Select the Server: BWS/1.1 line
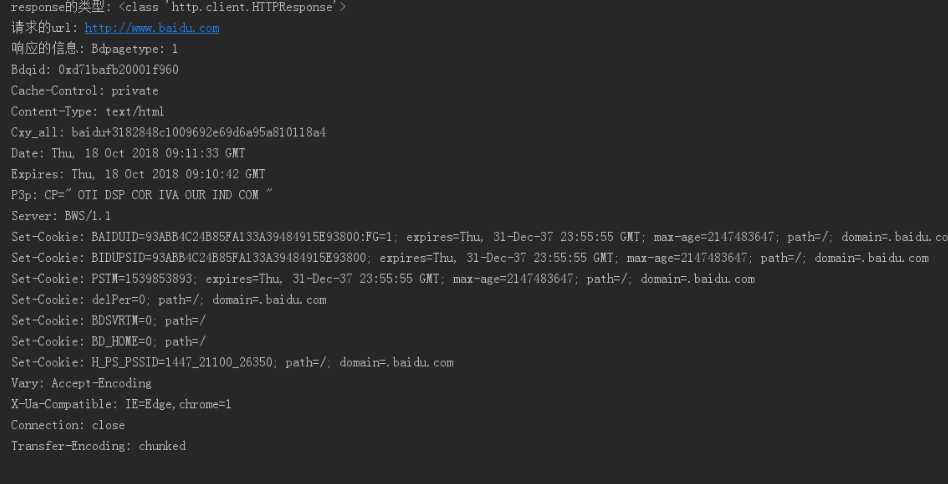Image resolution: width=948 pixels, height=484 pixels. [x=61, y=216]
